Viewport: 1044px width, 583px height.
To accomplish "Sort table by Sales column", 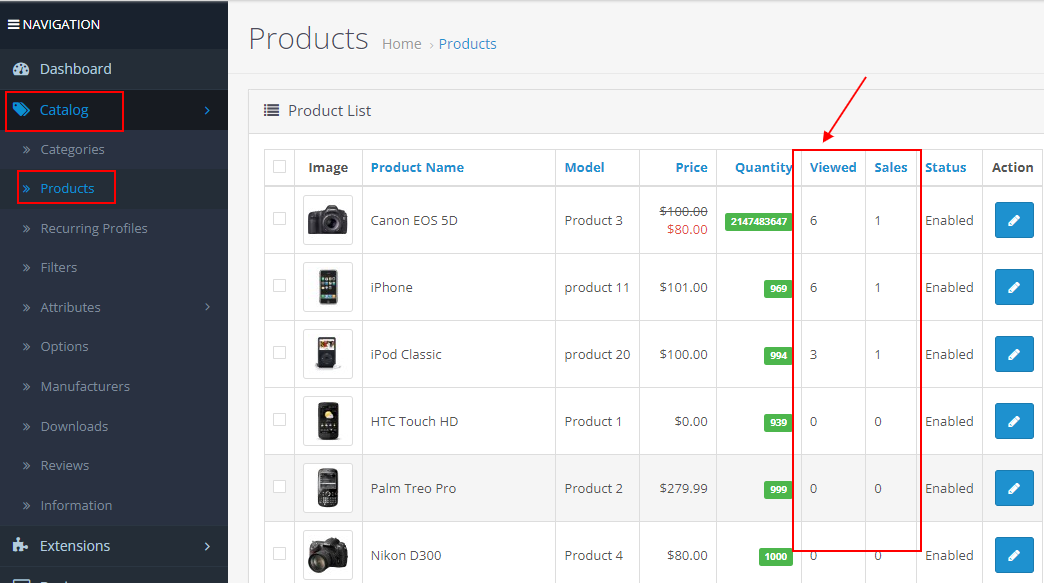I will (x=891, y=168).
